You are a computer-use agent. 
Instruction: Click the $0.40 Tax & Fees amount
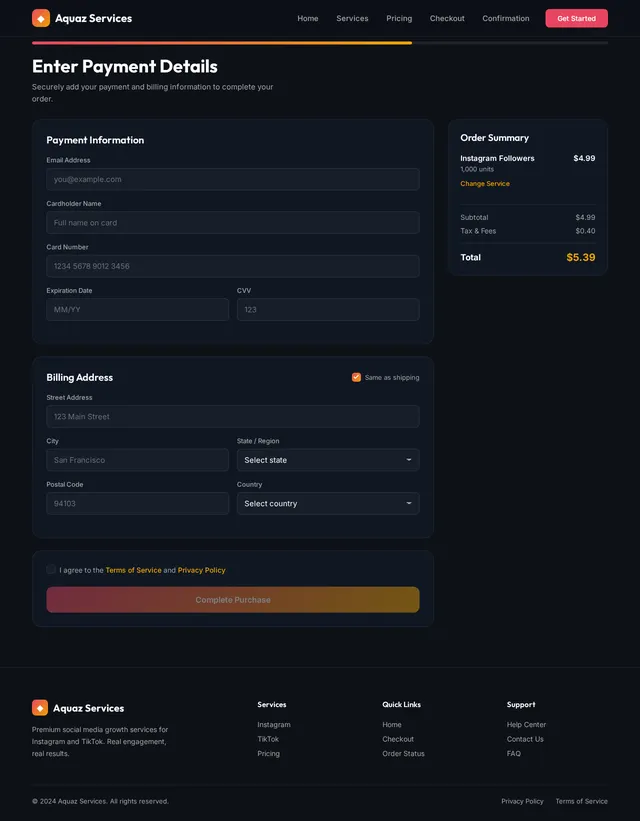pyautogui.click(x=586, y=231)
